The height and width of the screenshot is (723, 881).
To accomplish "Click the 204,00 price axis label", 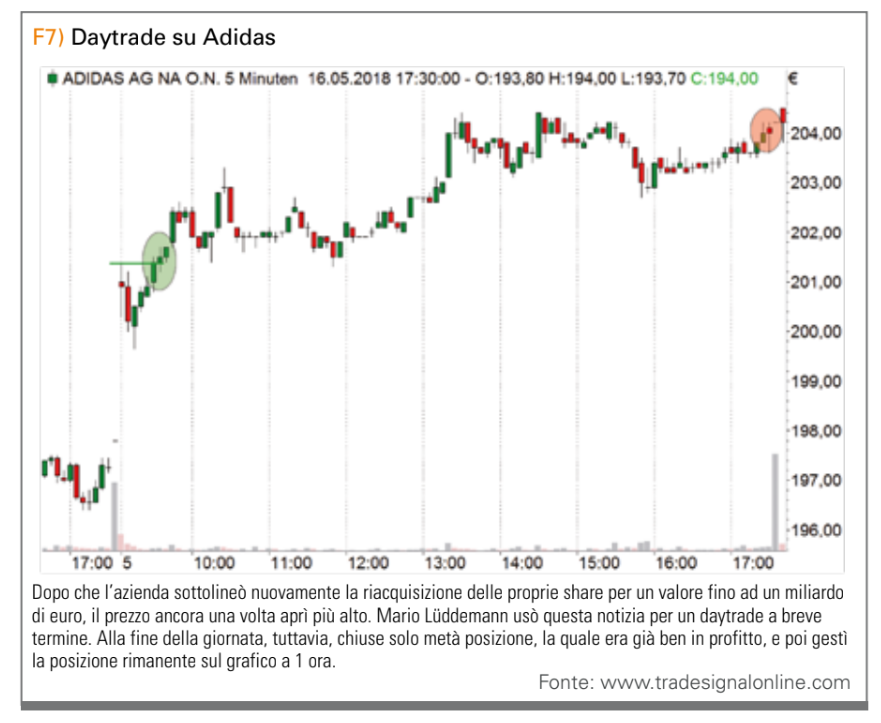I will tap(818, 133).
